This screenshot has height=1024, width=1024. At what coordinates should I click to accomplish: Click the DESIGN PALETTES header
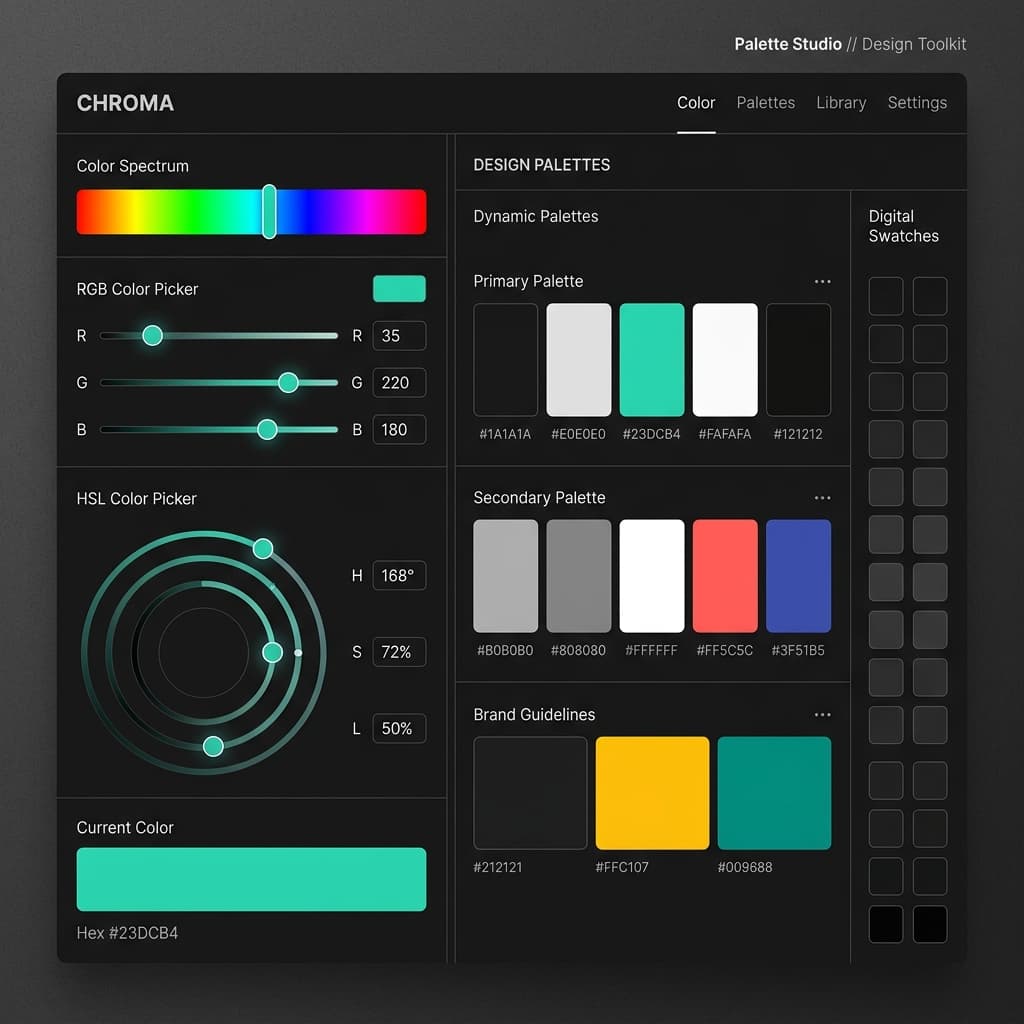541,165
